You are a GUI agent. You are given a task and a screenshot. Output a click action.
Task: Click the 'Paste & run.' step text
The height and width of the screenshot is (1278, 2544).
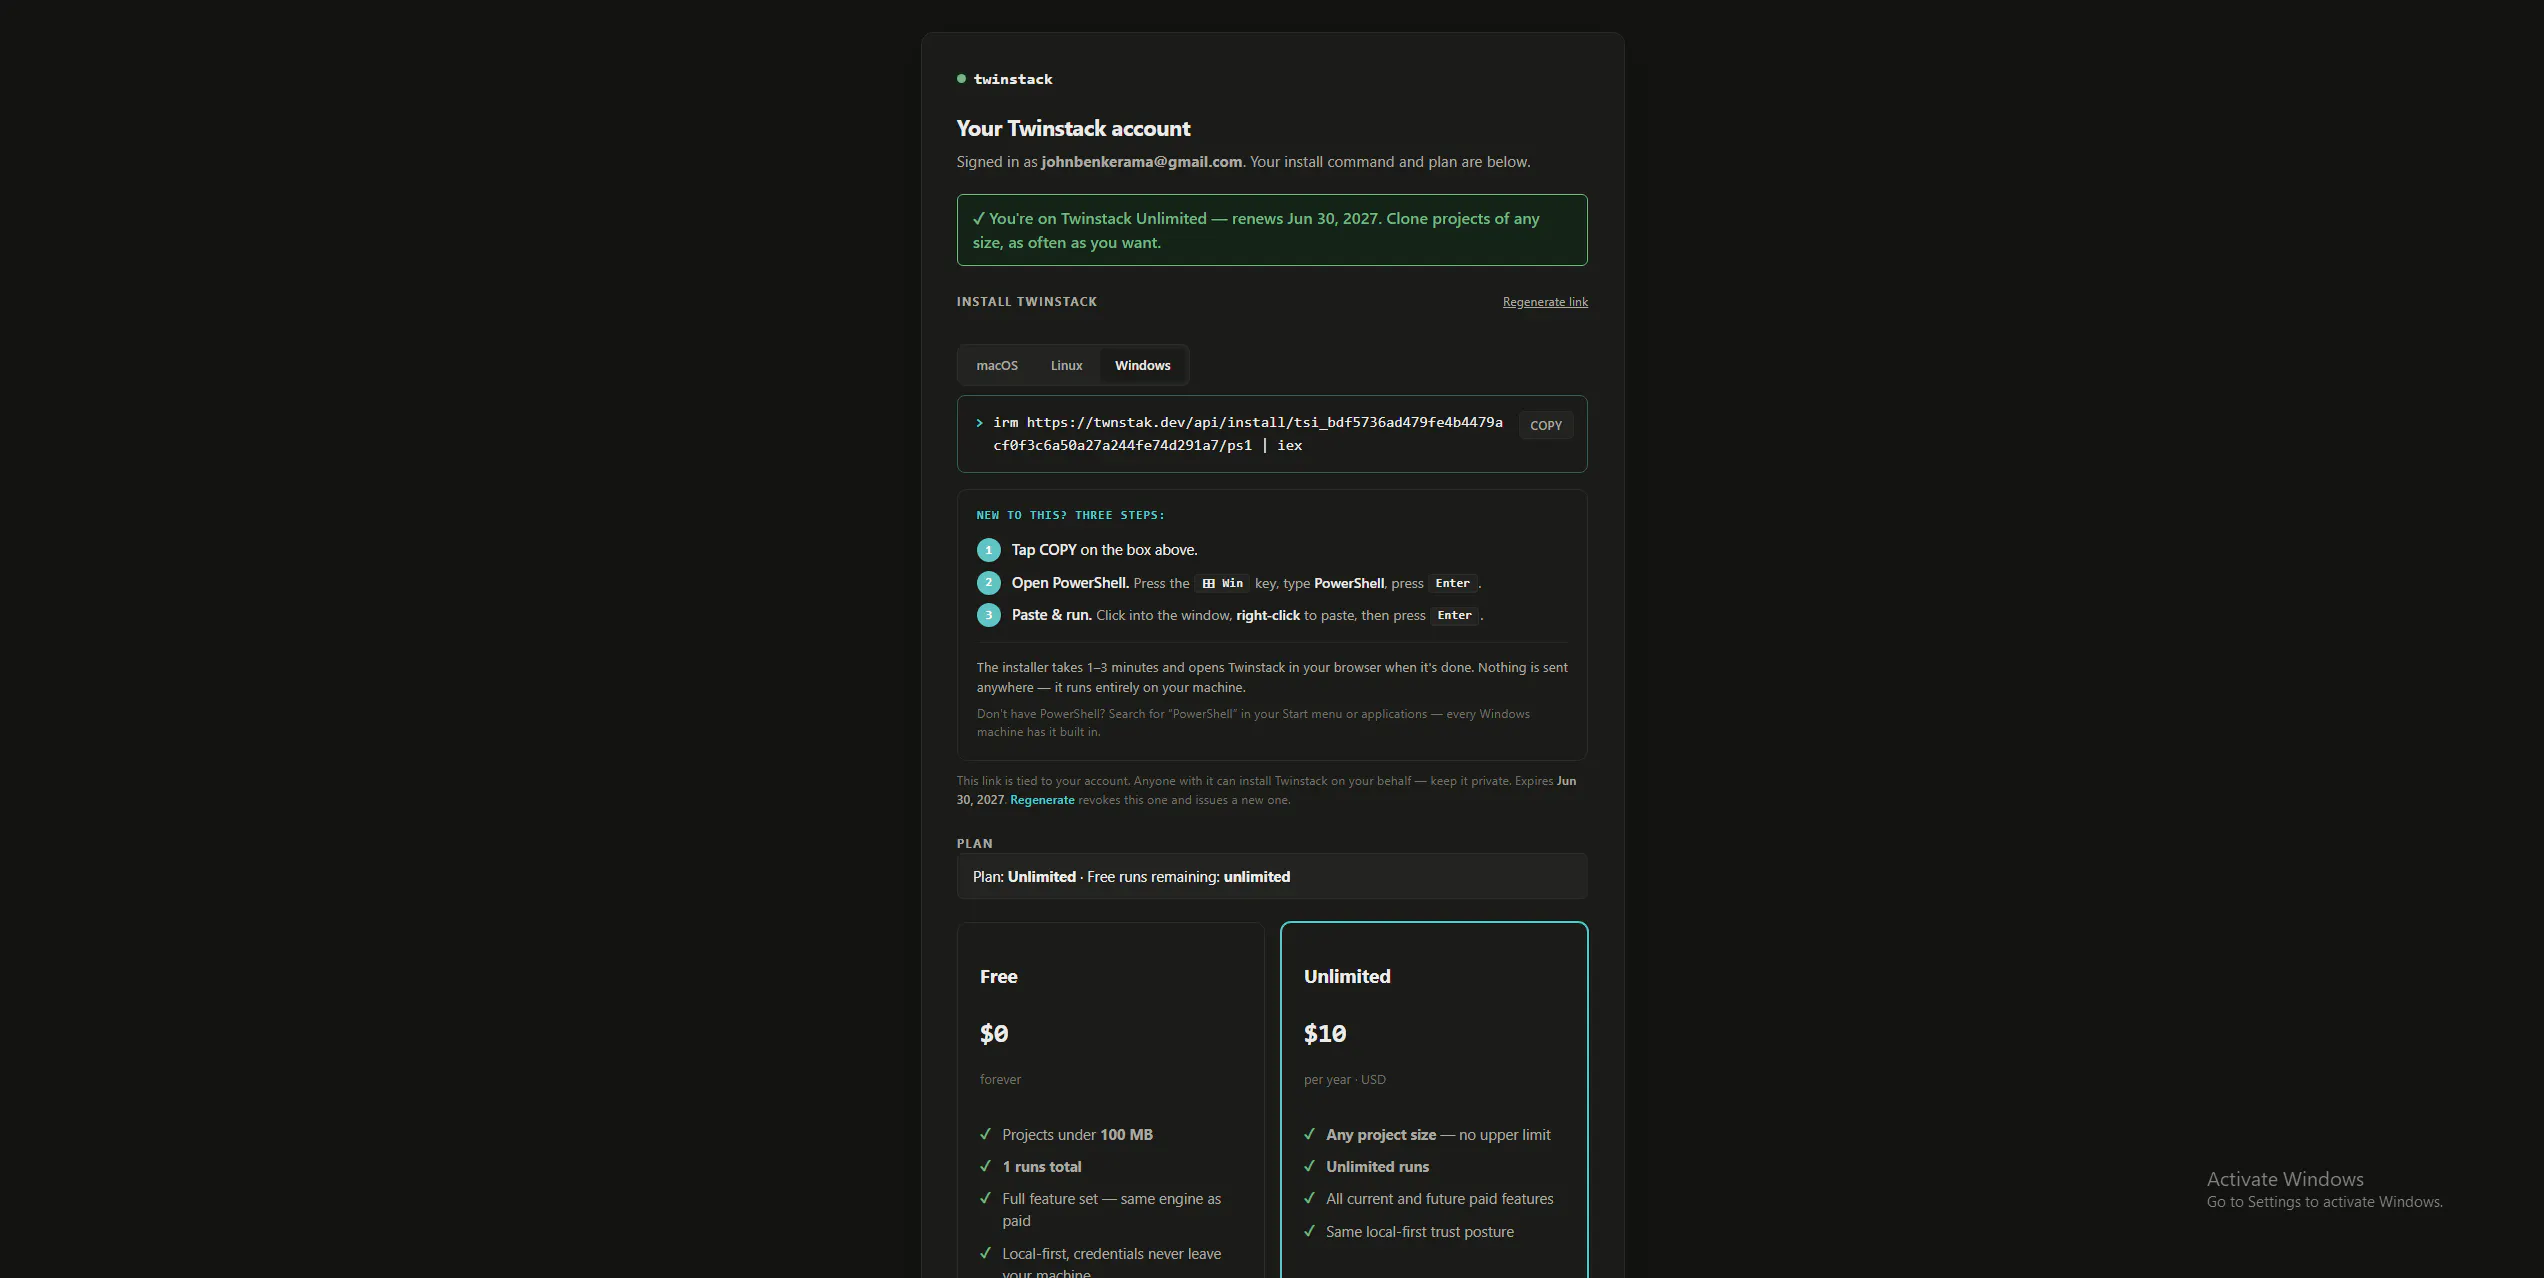pos(1051,616)
